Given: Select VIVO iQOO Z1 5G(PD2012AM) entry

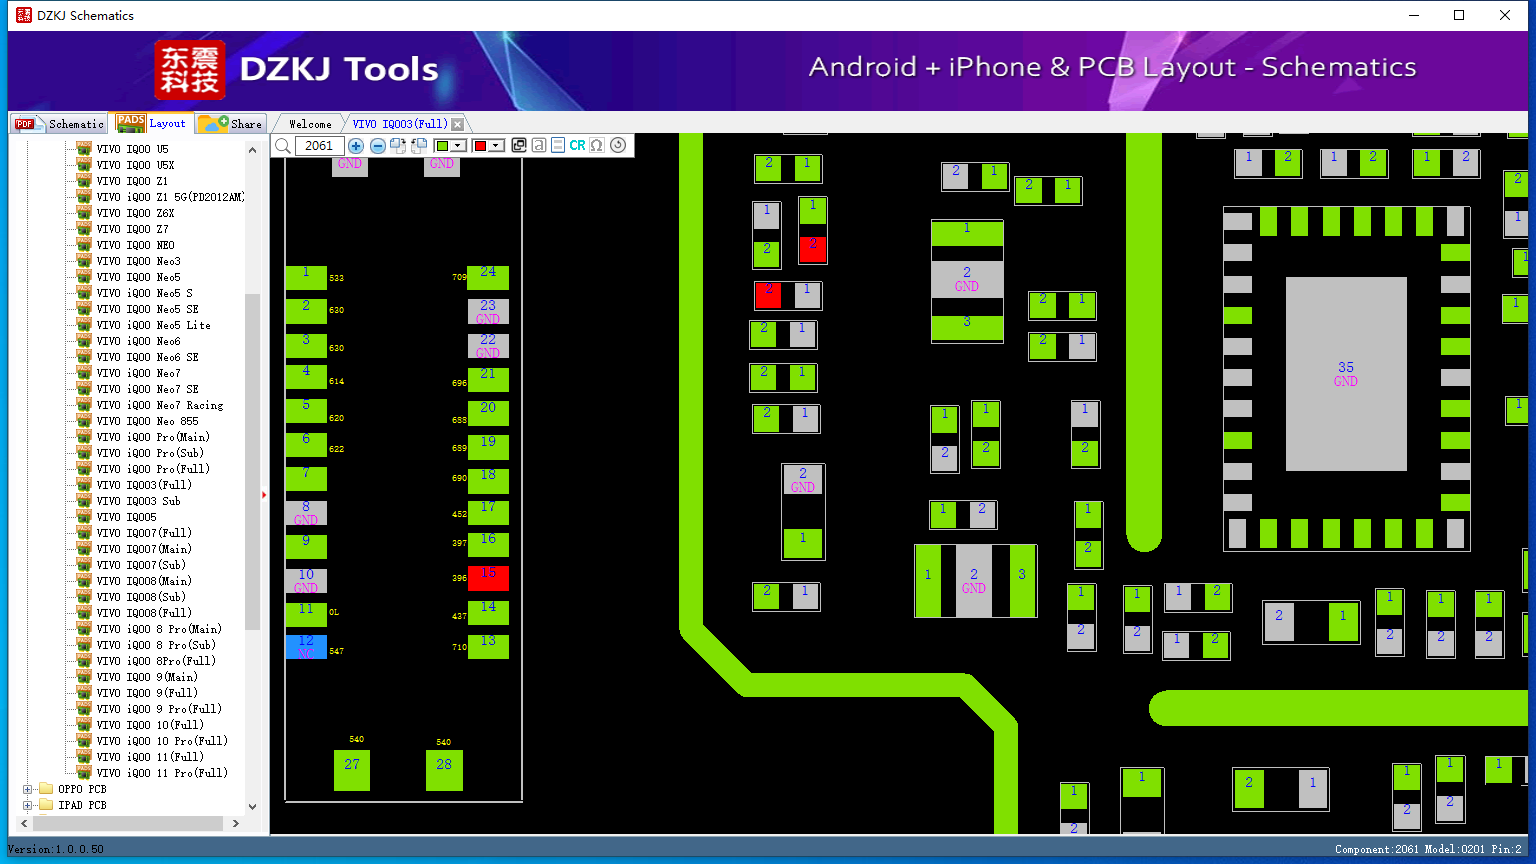Looking at the screenshot, I should [x=170, y=197].
